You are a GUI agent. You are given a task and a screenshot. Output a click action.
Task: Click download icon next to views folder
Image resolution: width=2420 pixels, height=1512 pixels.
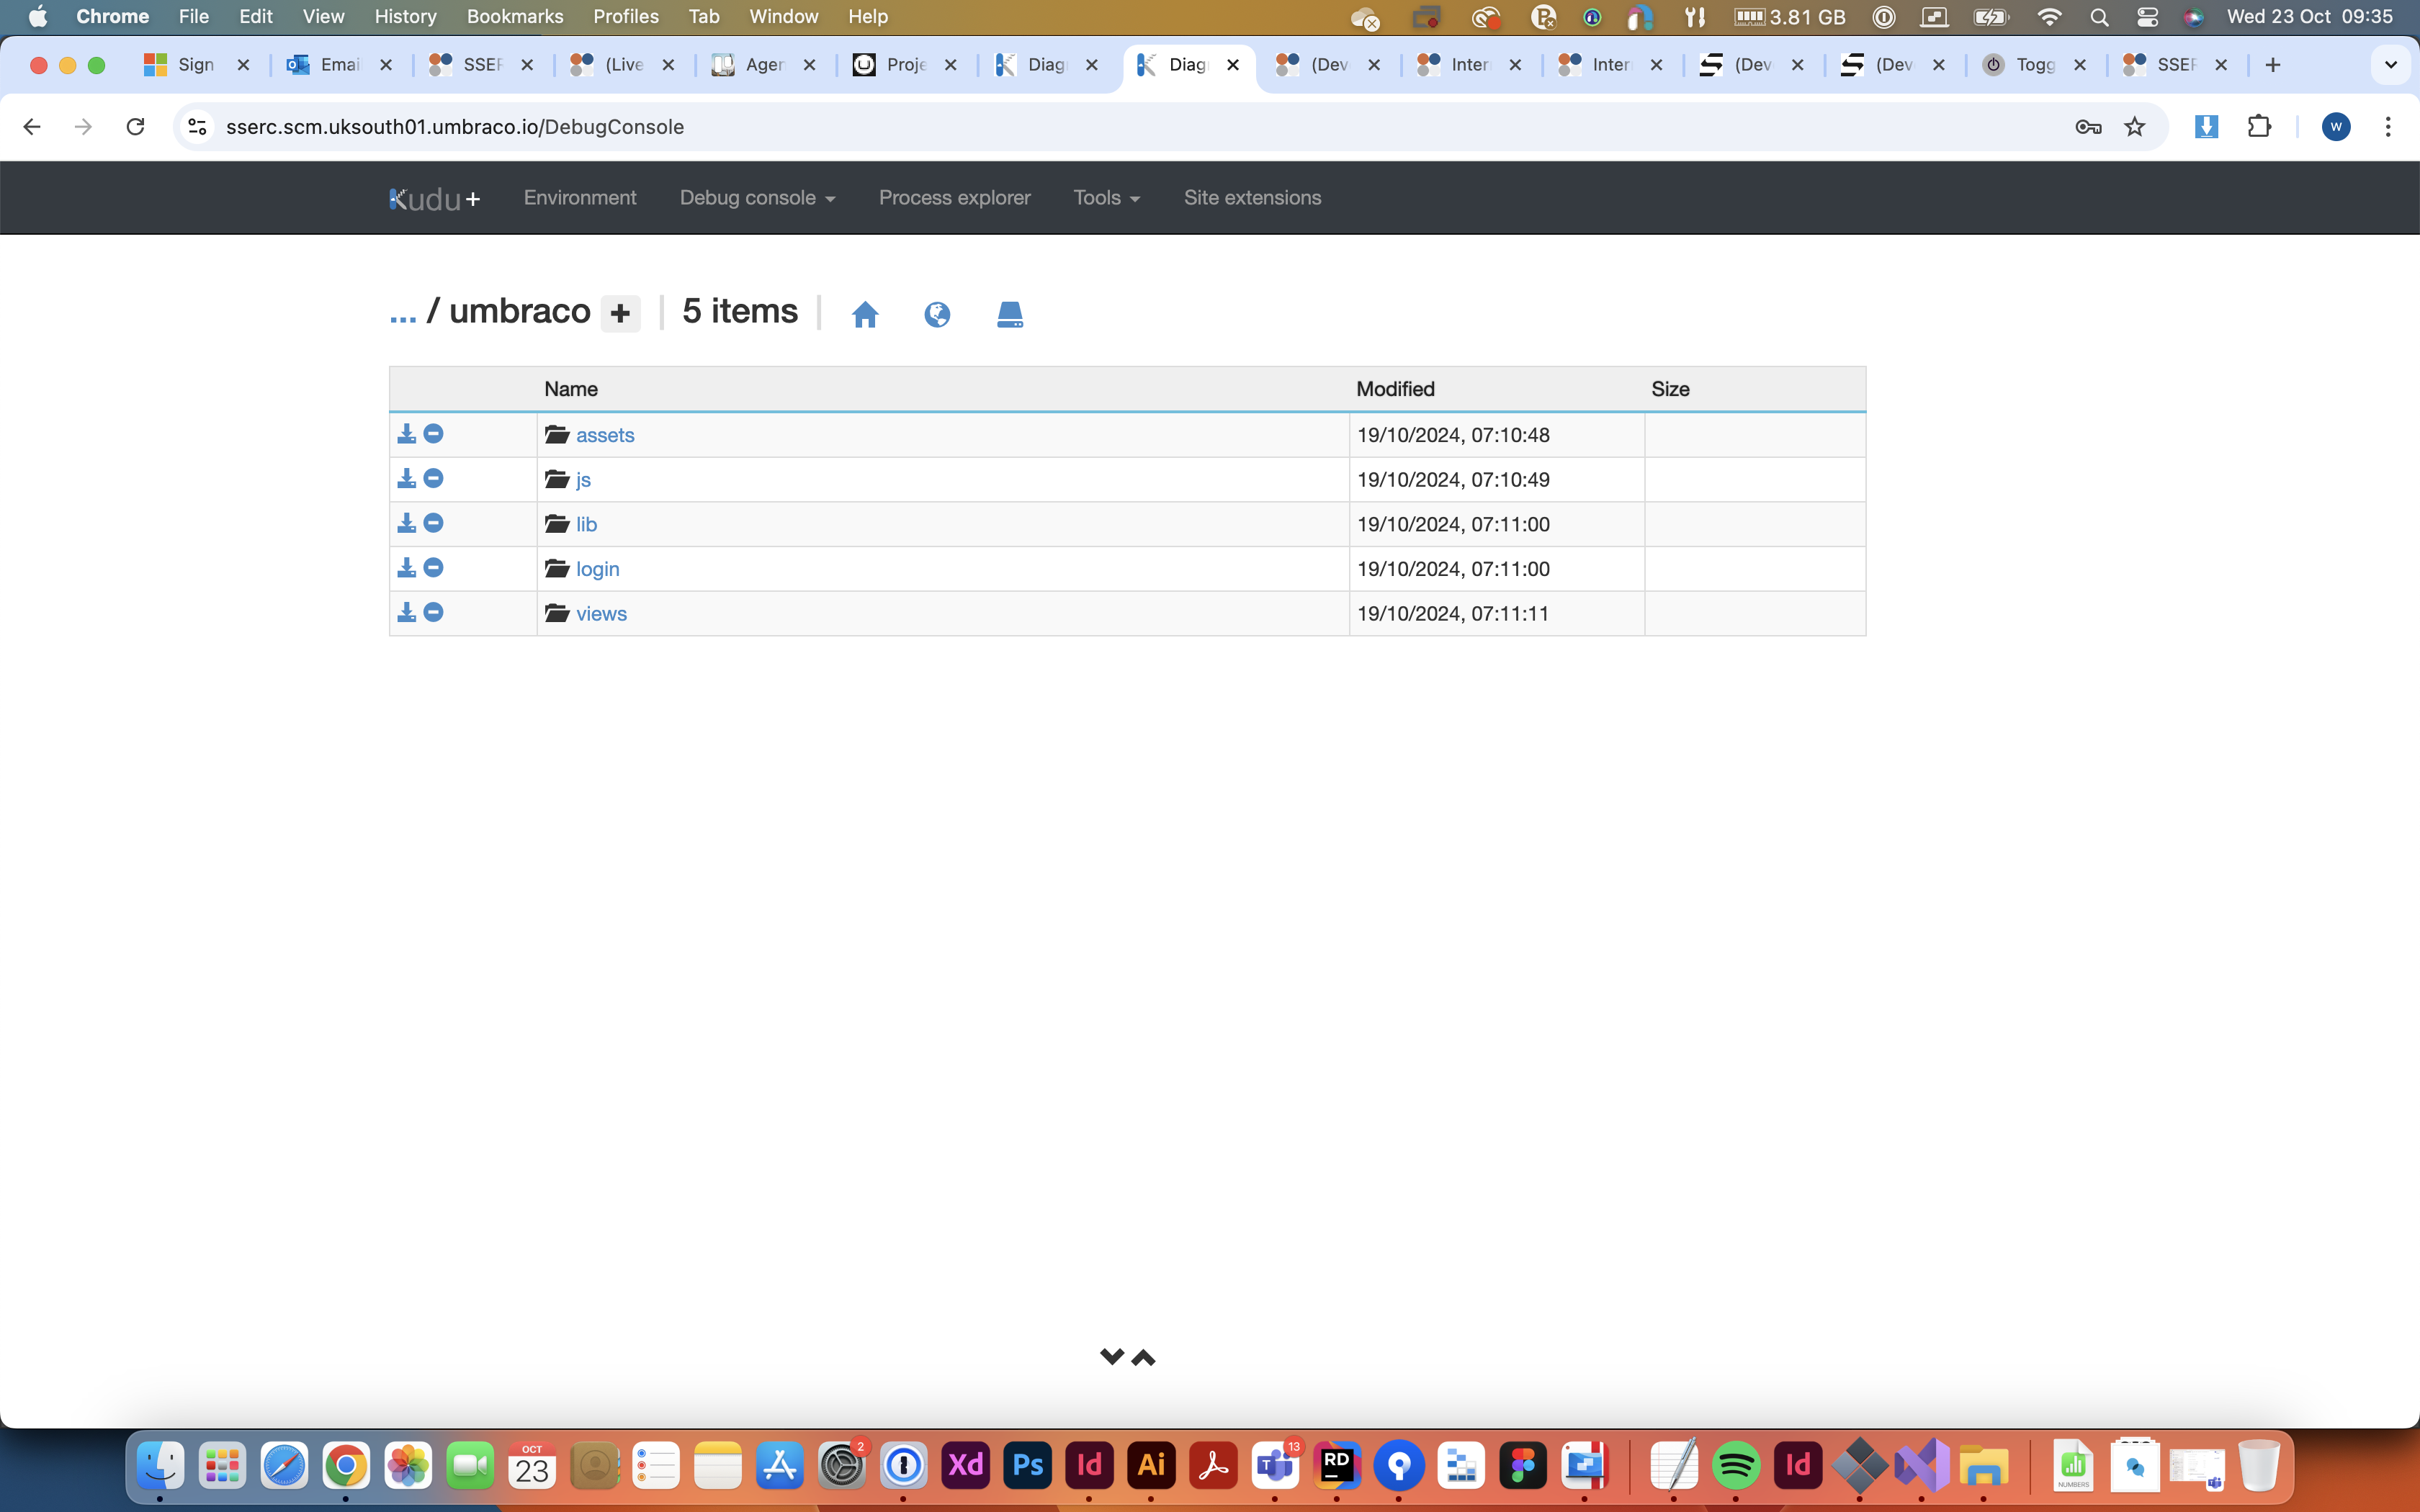(408, 611)
